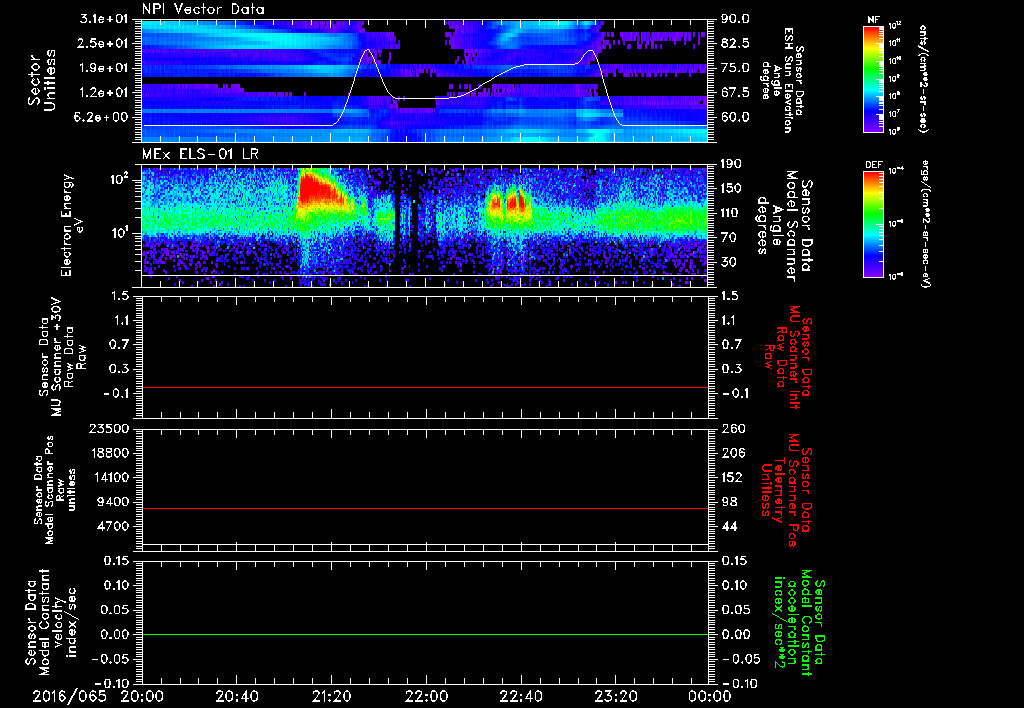Click the "190" scanner angle tick
The image size is (1024, 708).
(731, 164)
